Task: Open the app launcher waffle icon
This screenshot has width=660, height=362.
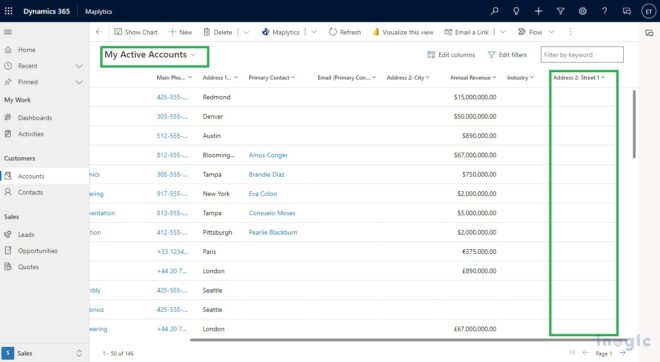Action: (x=8, y=11)
